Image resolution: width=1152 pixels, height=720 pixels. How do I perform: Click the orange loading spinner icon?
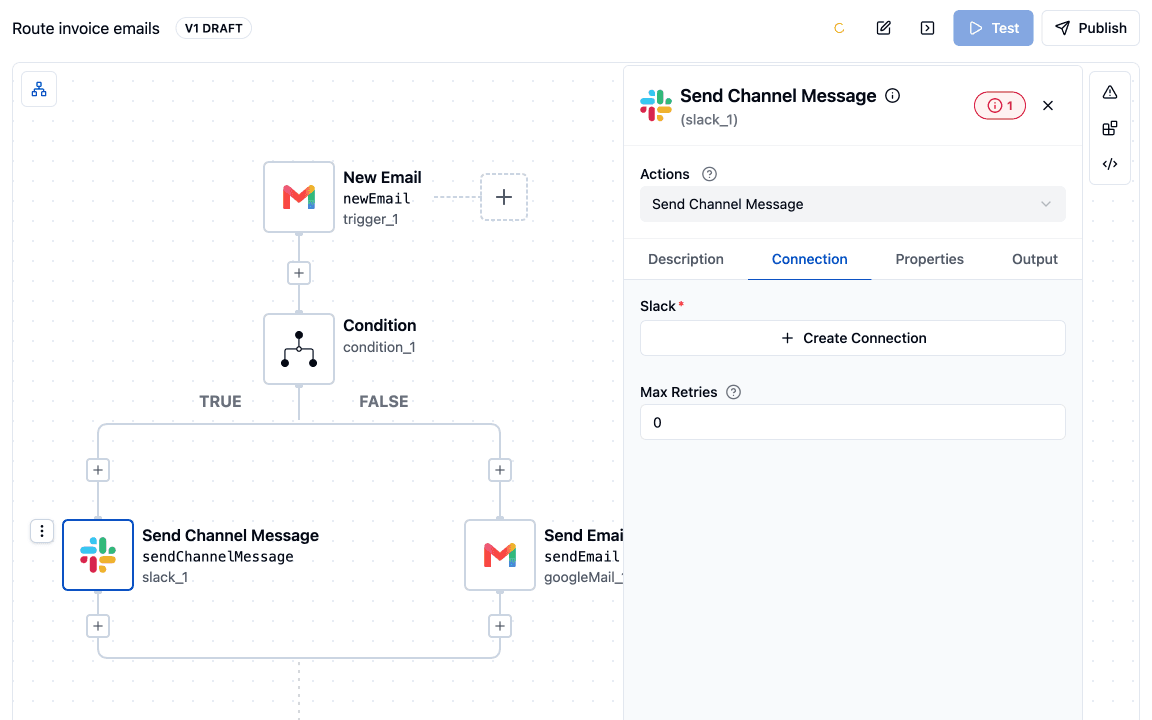point(839,29)
